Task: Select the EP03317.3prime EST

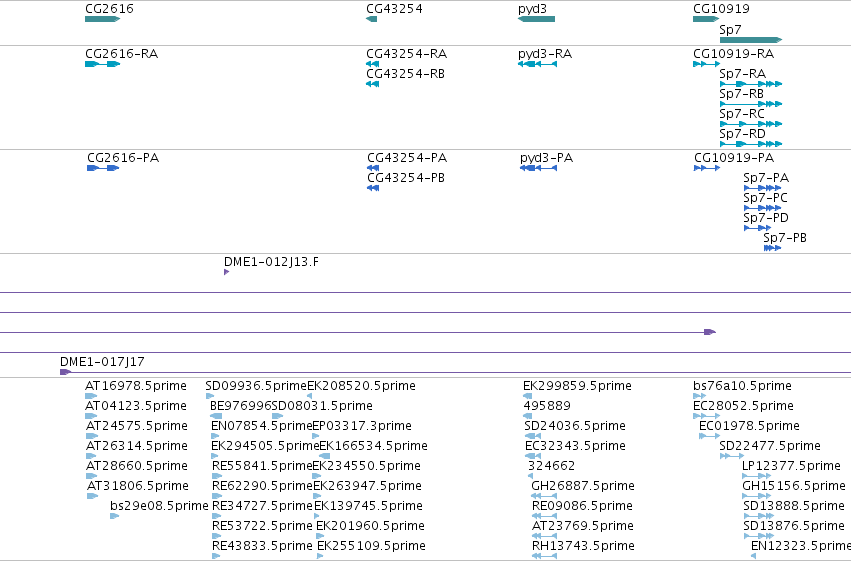Action: click(316, 436)
